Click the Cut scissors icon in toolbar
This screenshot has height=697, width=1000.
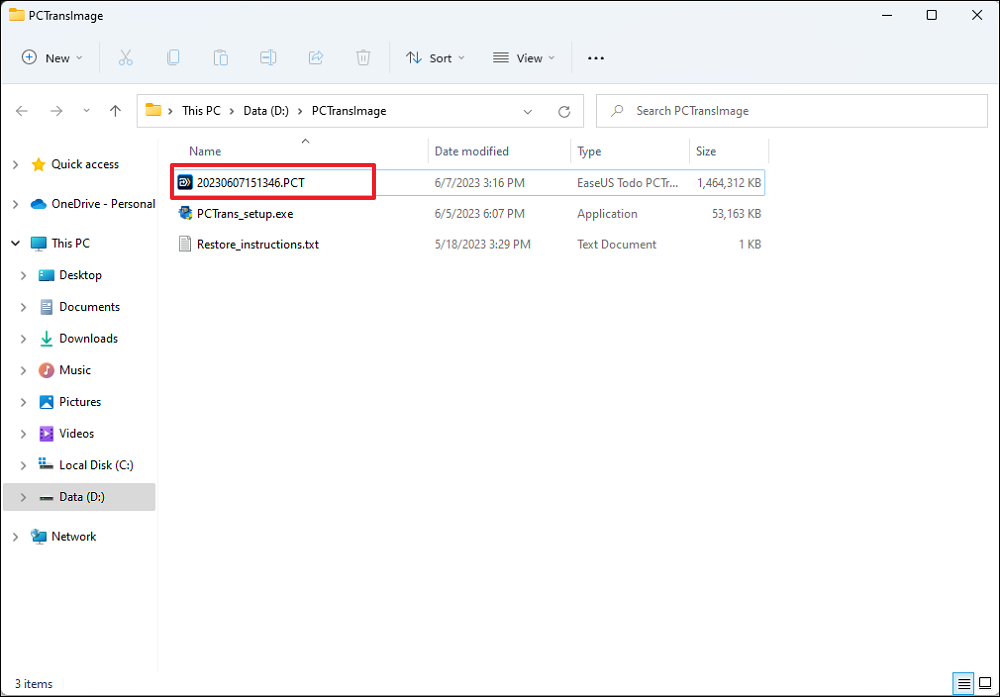[126, 58]
